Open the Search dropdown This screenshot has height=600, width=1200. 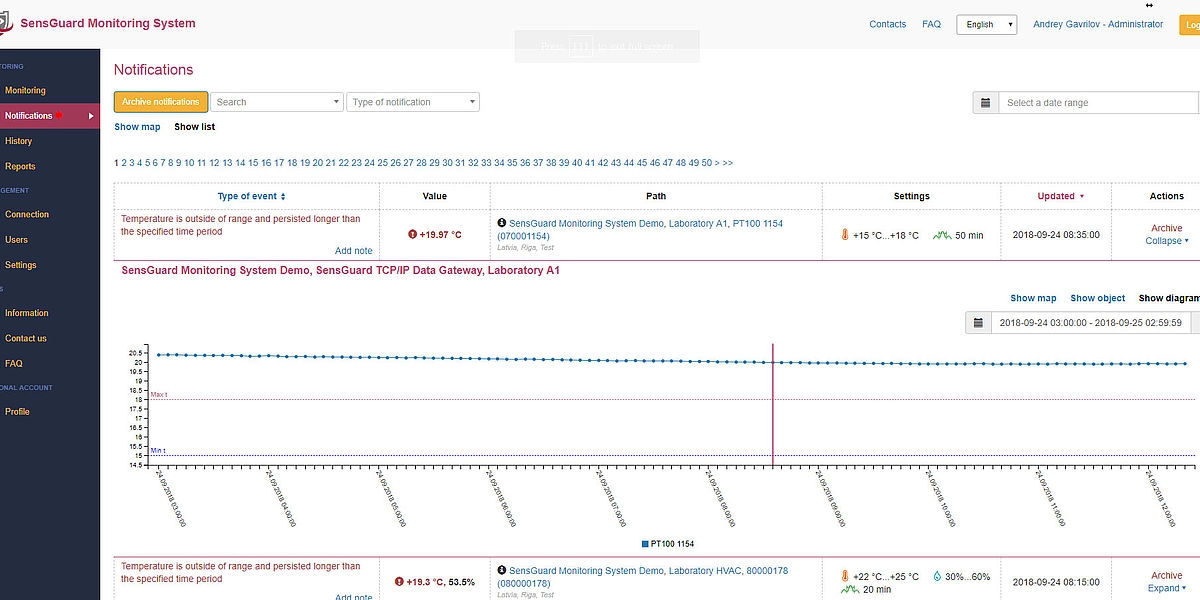click(x=277, y=102)
